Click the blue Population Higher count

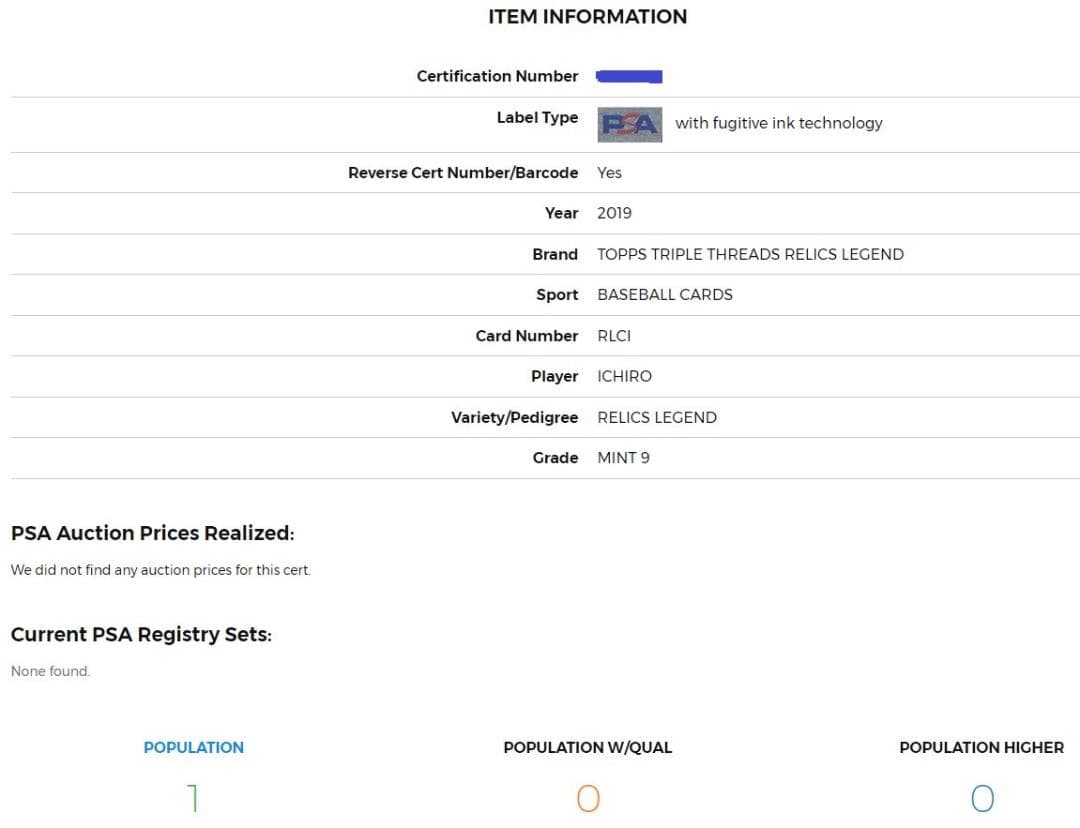(x=982, y=798)
